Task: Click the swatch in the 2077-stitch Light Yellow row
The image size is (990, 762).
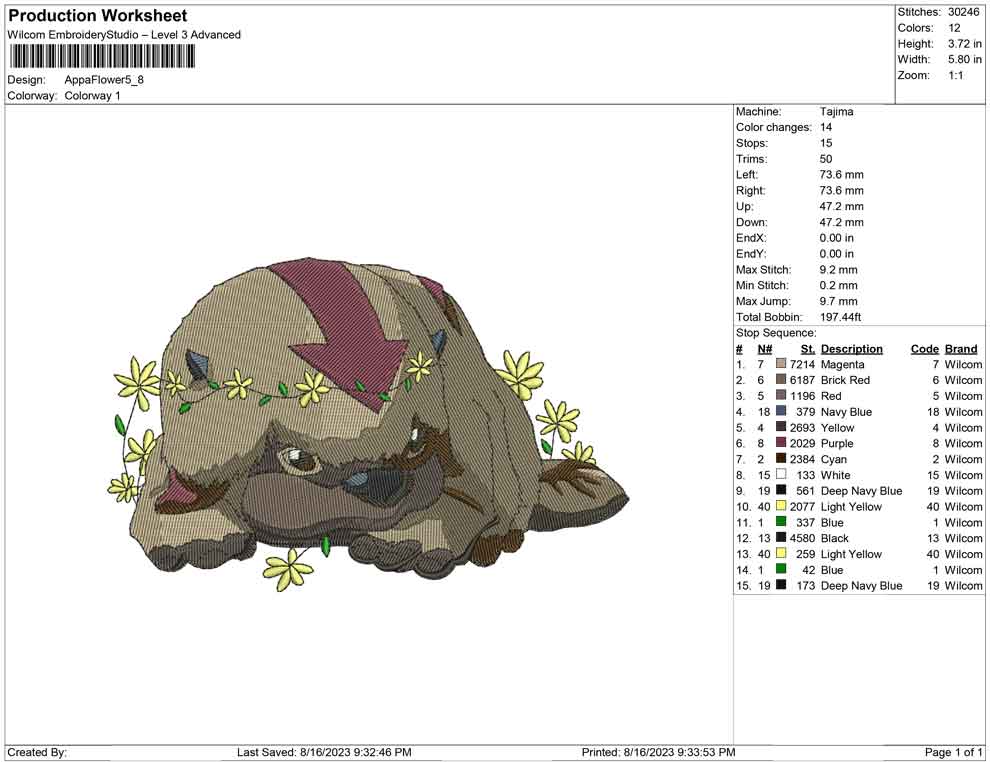Action: 781,506
